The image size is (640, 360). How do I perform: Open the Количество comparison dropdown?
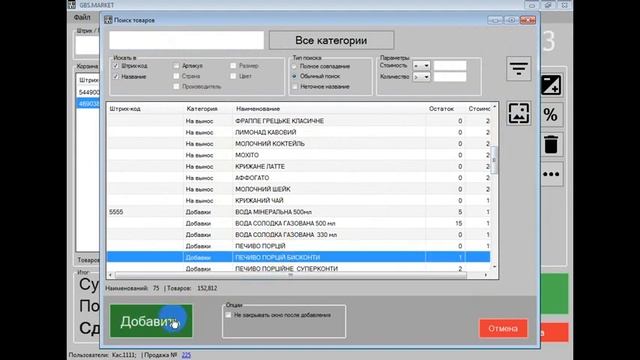pyautogui.click(x=421, y=77)
